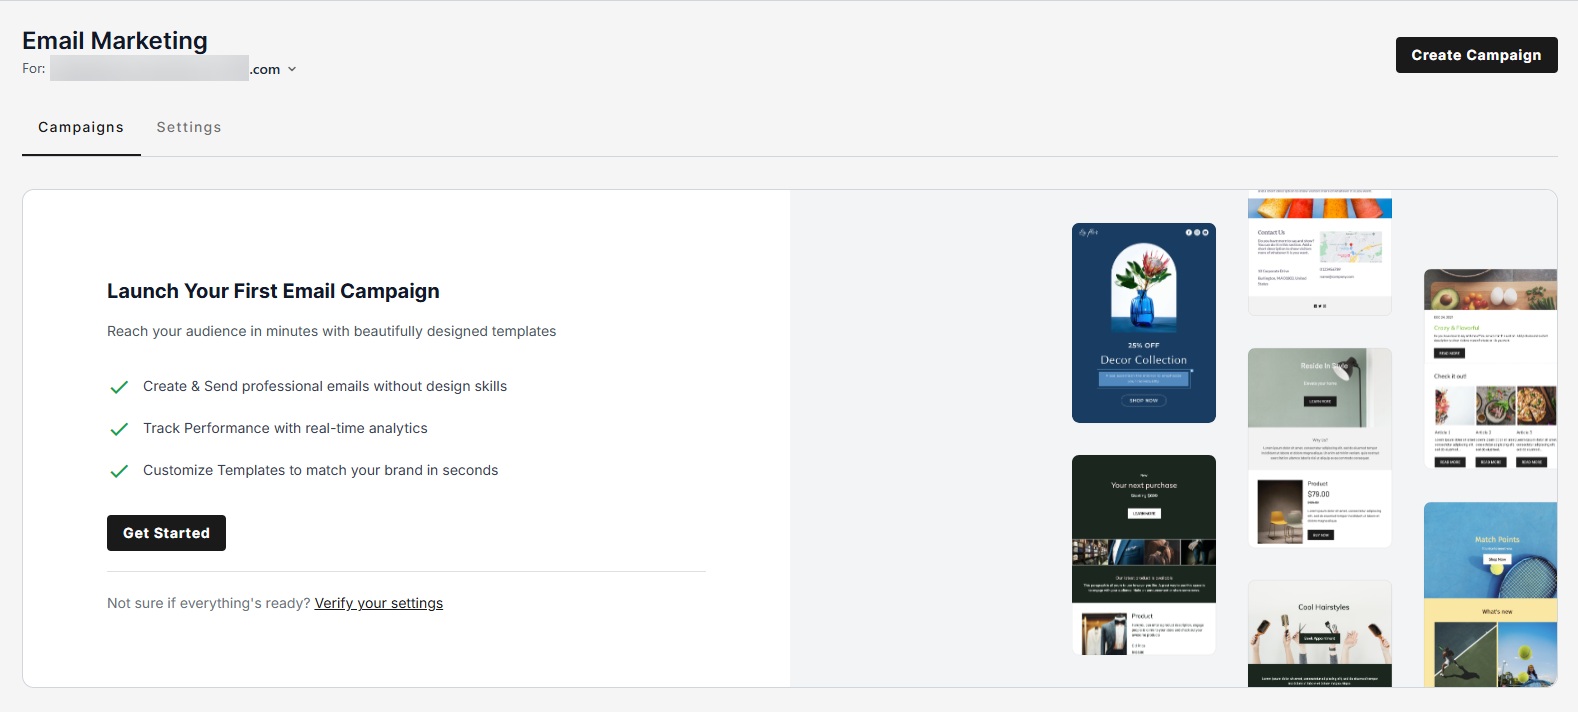Click the Get Started button
The image size is (1578, 712).
click(x=166, y=533)
